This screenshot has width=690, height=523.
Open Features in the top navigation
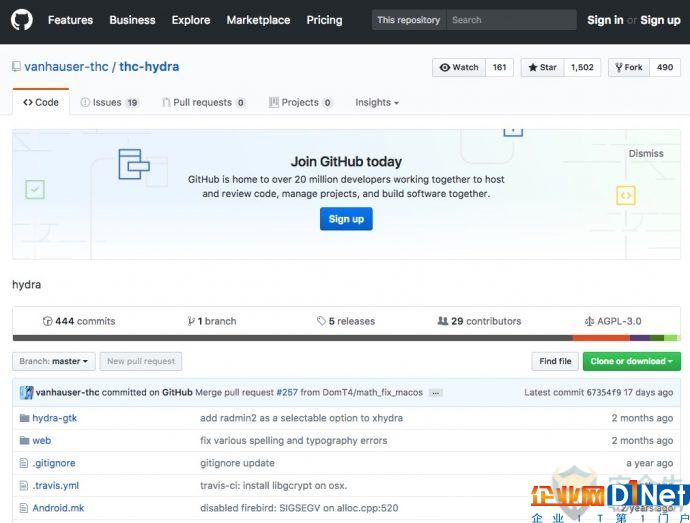(x=70, y=20)
